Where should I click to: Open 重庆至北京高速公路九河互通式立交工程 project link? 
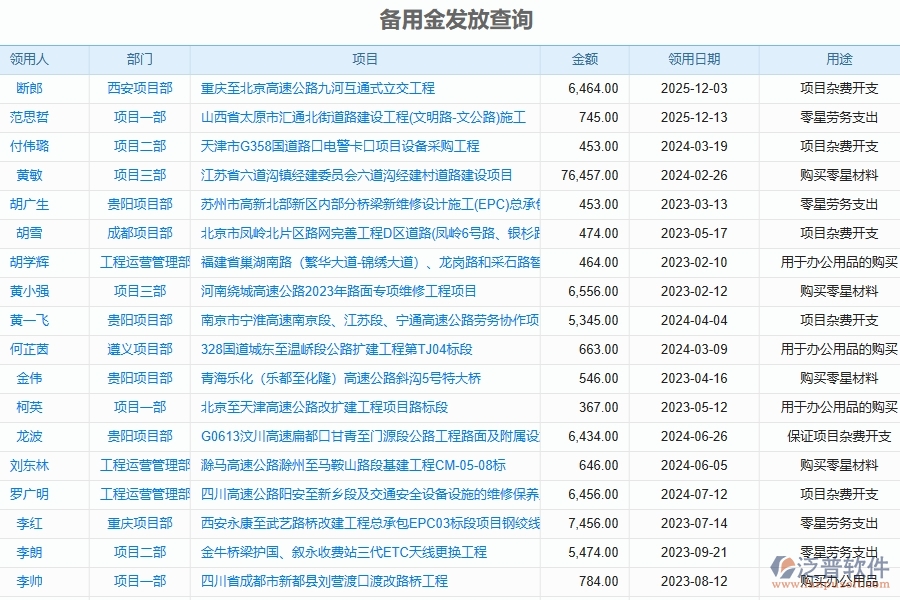[318, 88]
